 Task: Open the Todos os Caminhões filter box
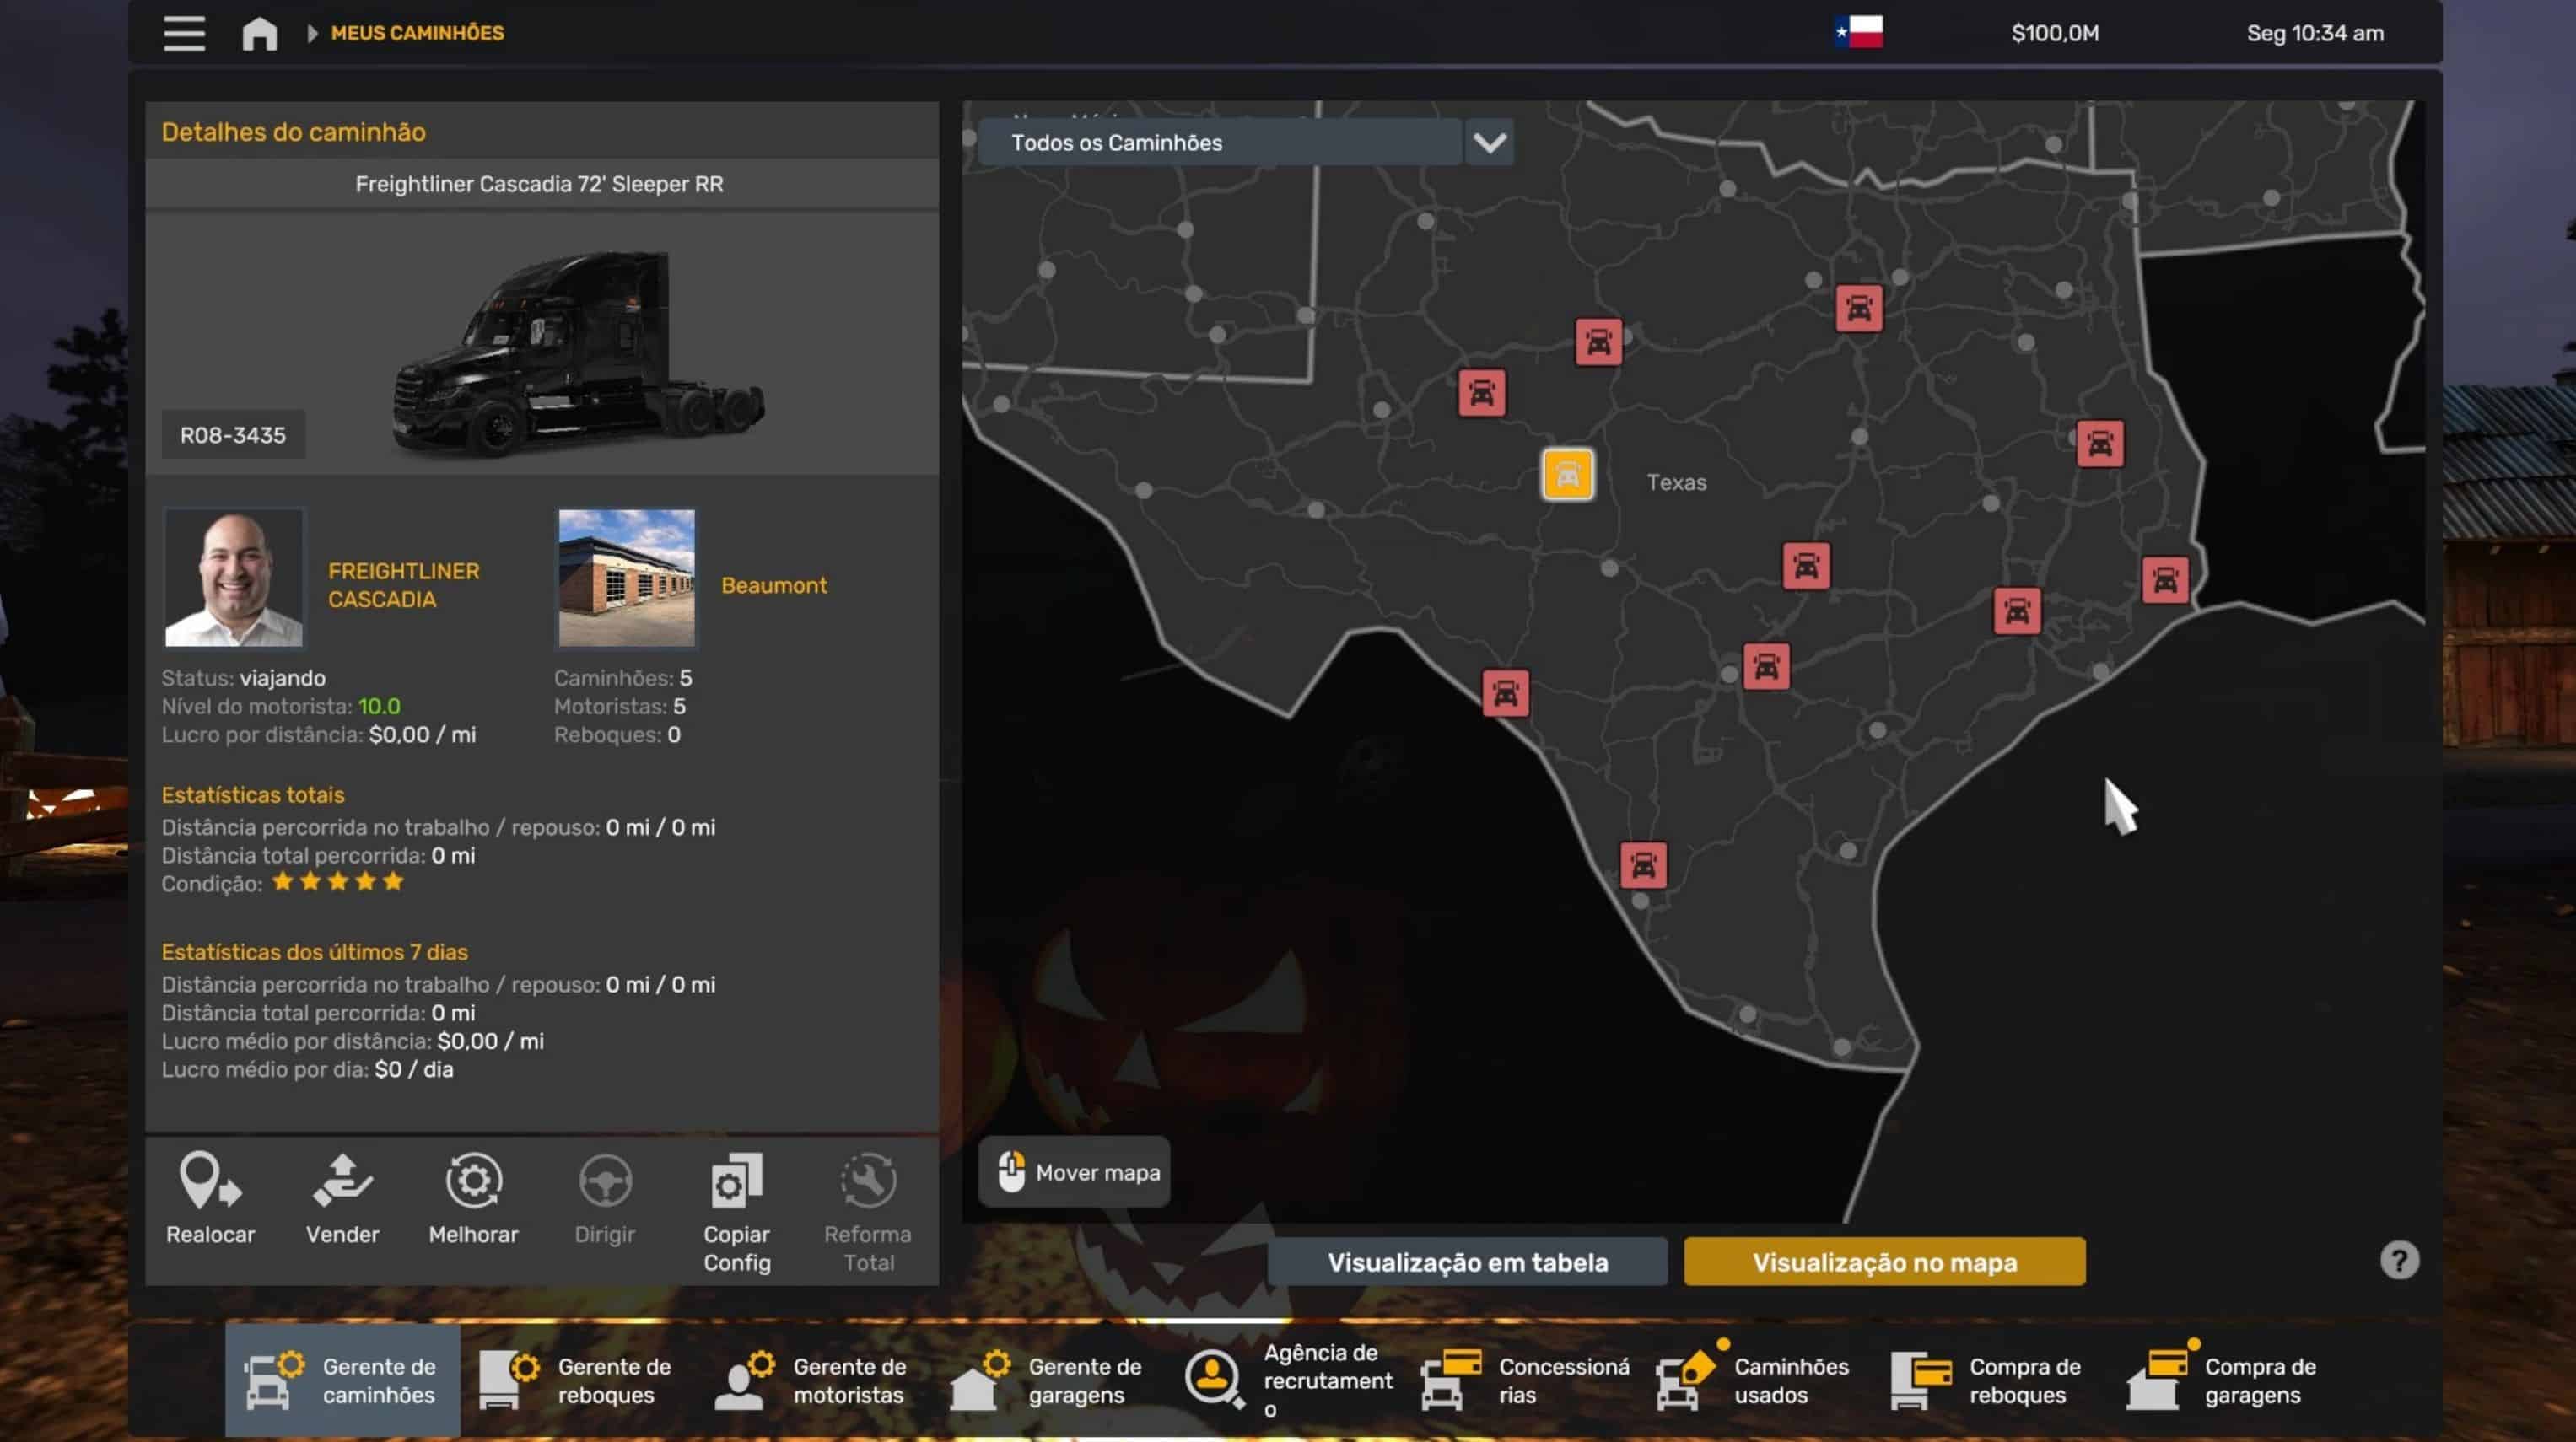[x=1220, y=143]
